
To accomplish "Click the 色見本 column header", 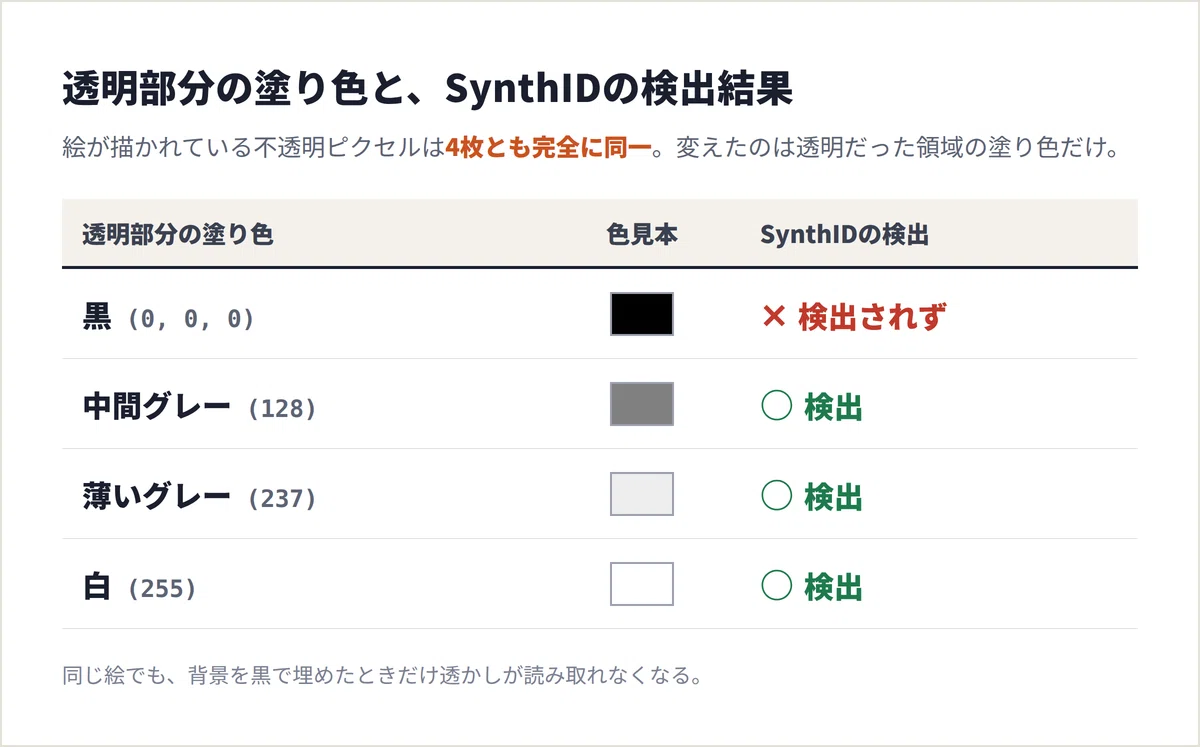I will click(x=642, y=235).
